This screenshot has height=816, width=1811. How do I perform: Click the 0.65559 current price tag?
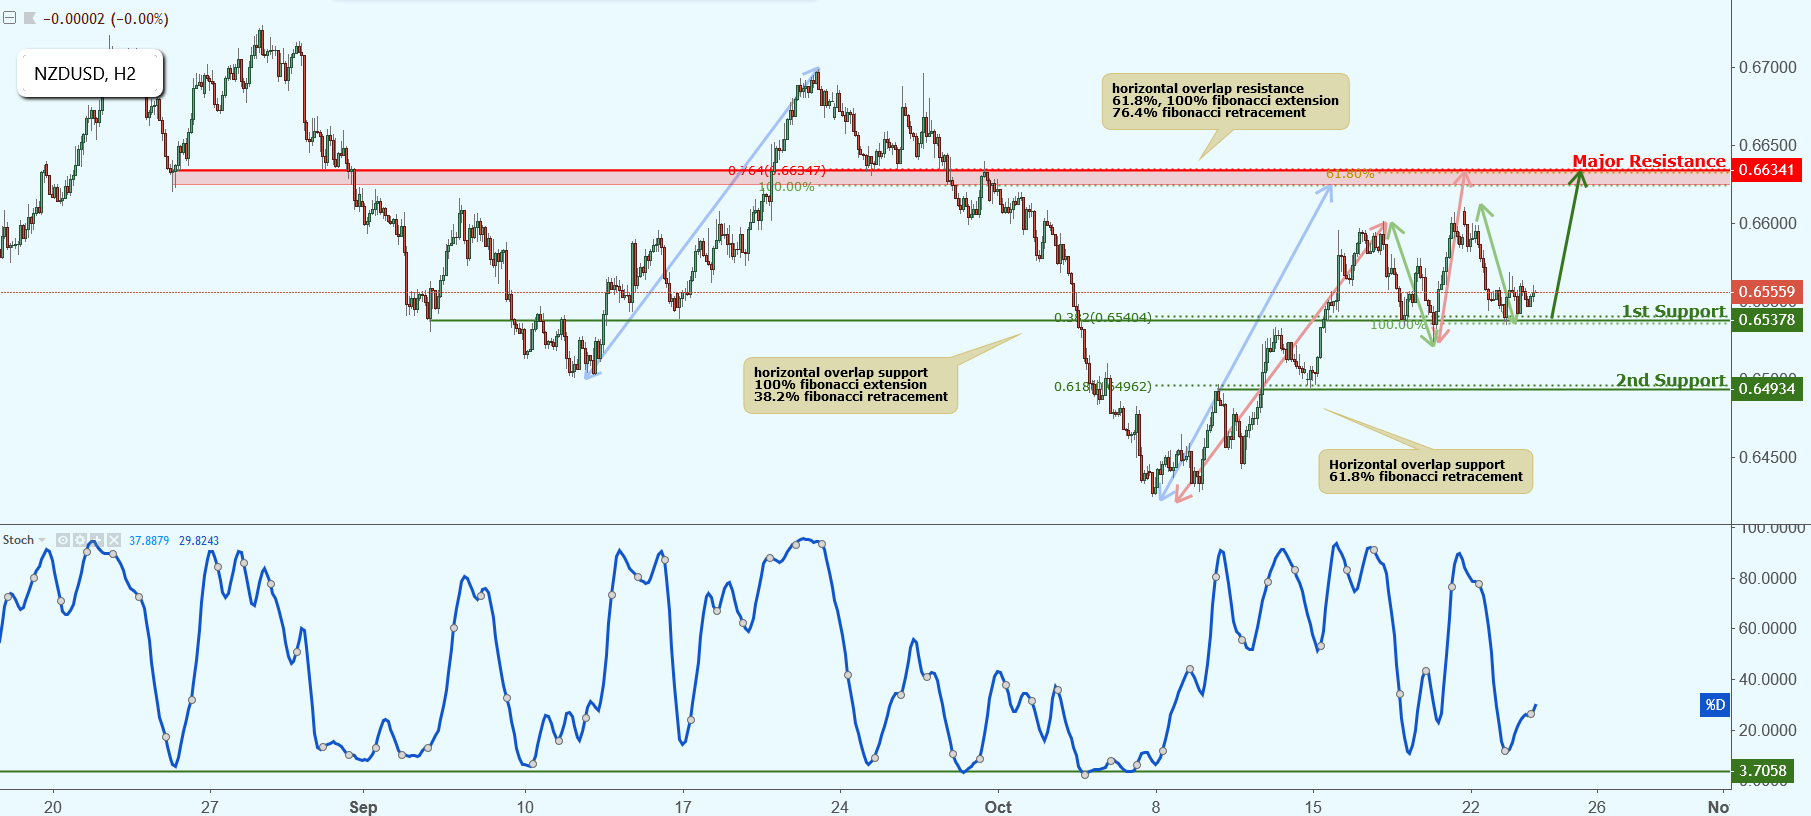click(1766, 292)
